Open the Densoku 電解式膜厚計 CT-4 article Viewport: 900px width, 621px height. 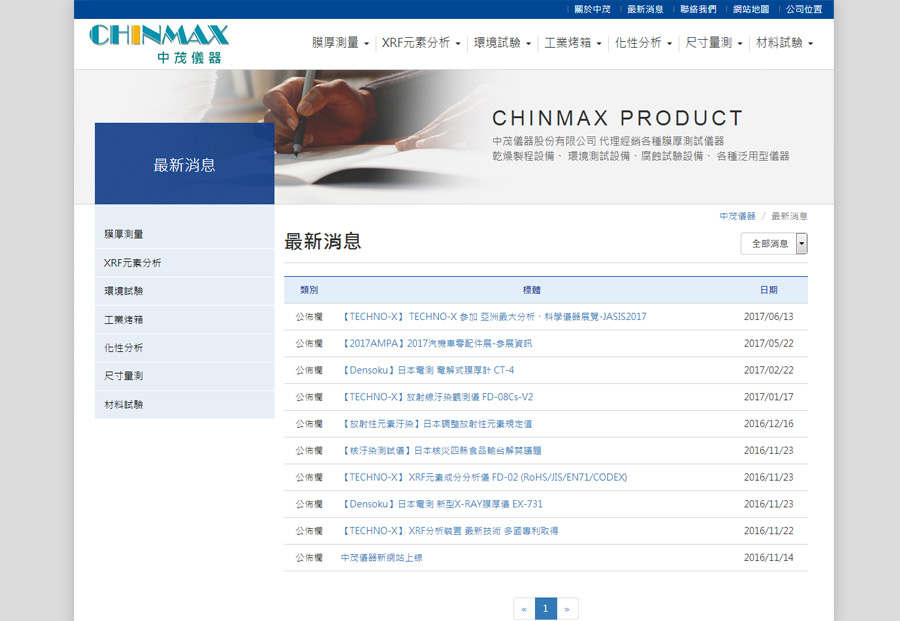coord(427,370)
